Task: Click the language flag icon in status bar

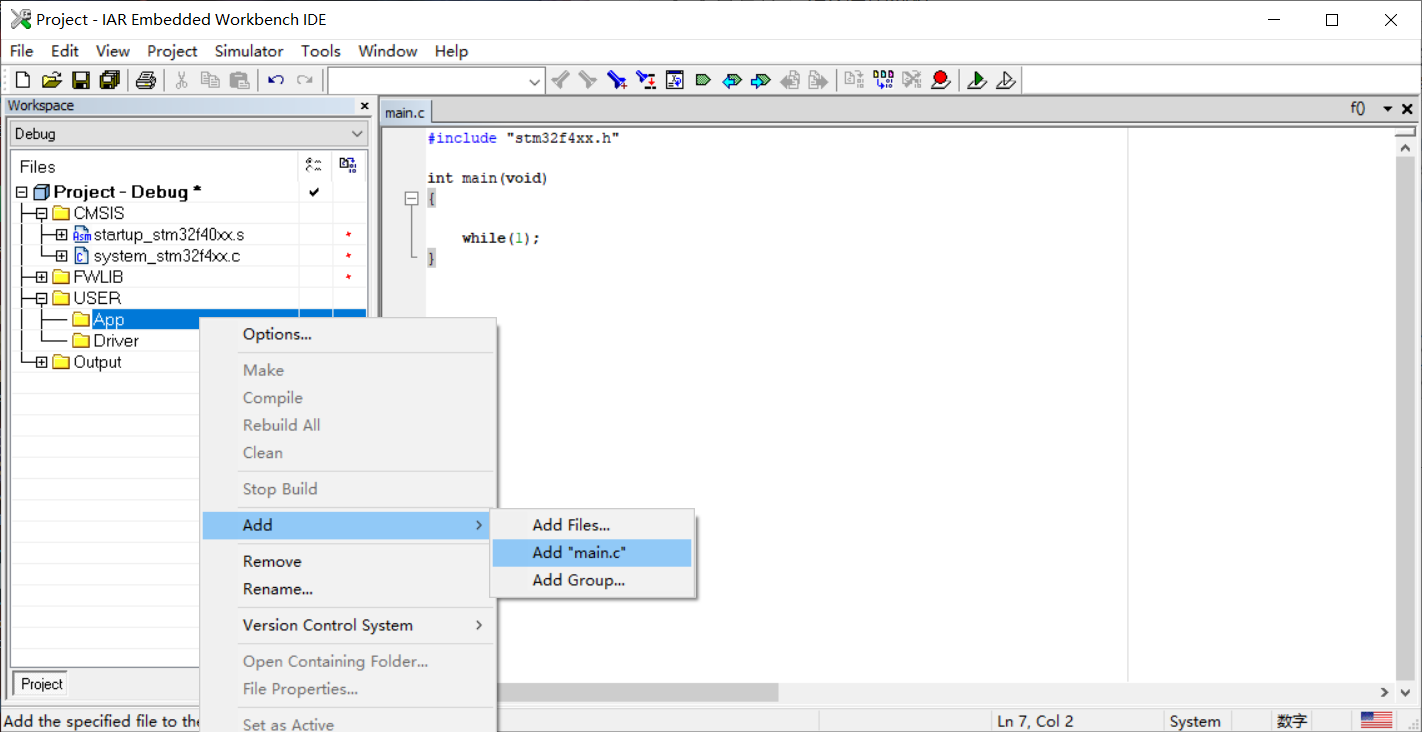Action: (x=1376, y=720)
